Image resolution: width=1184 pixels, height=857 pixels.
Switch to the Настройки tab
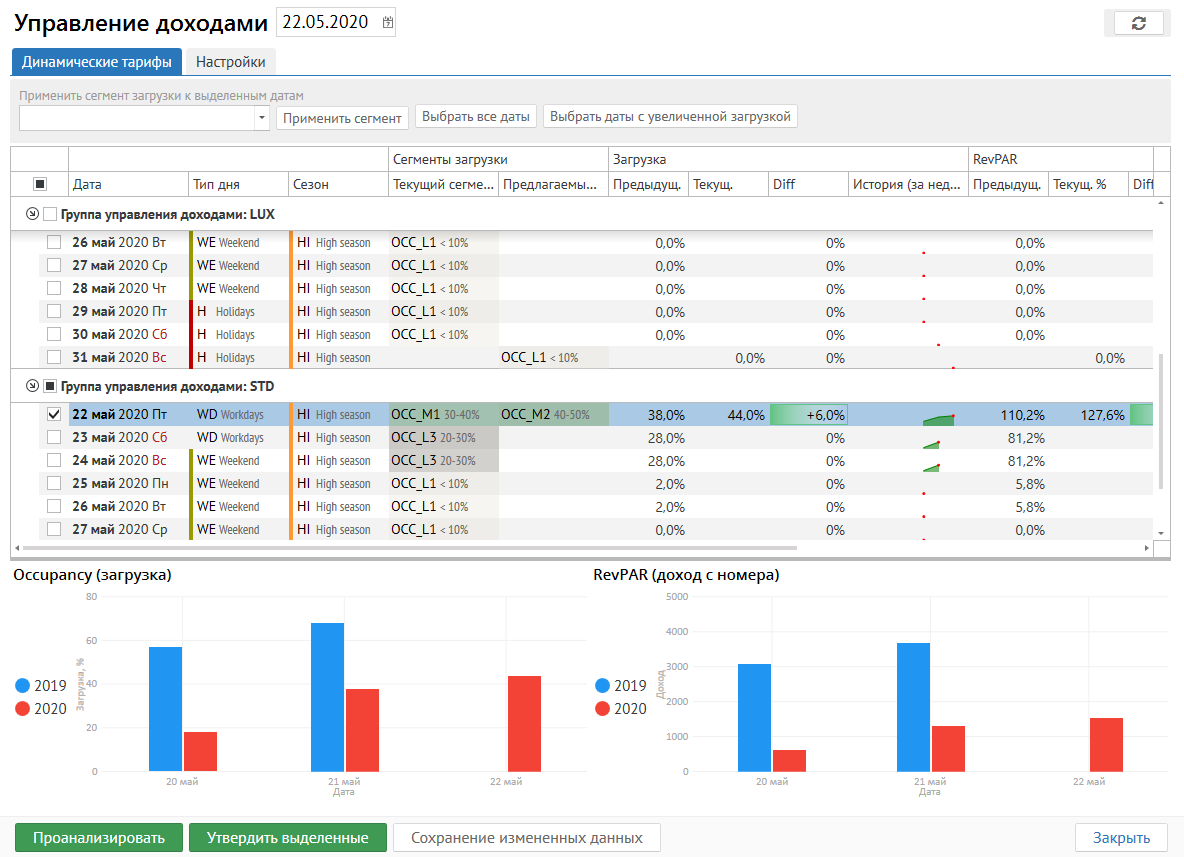click(x=230, y=62)
